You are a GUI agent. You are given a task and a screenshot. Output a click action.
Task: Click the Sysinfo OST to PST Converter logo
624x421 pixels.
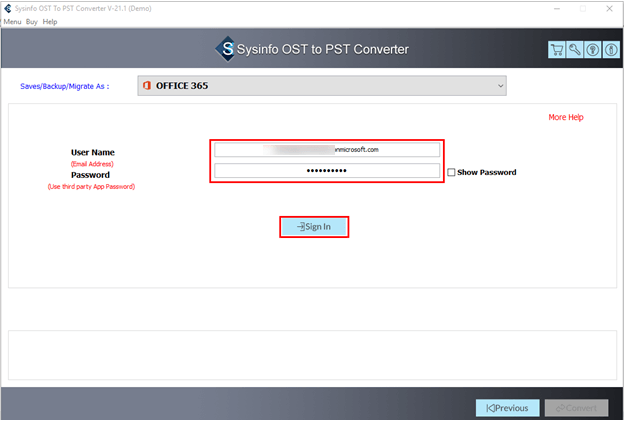coord(312,49)
